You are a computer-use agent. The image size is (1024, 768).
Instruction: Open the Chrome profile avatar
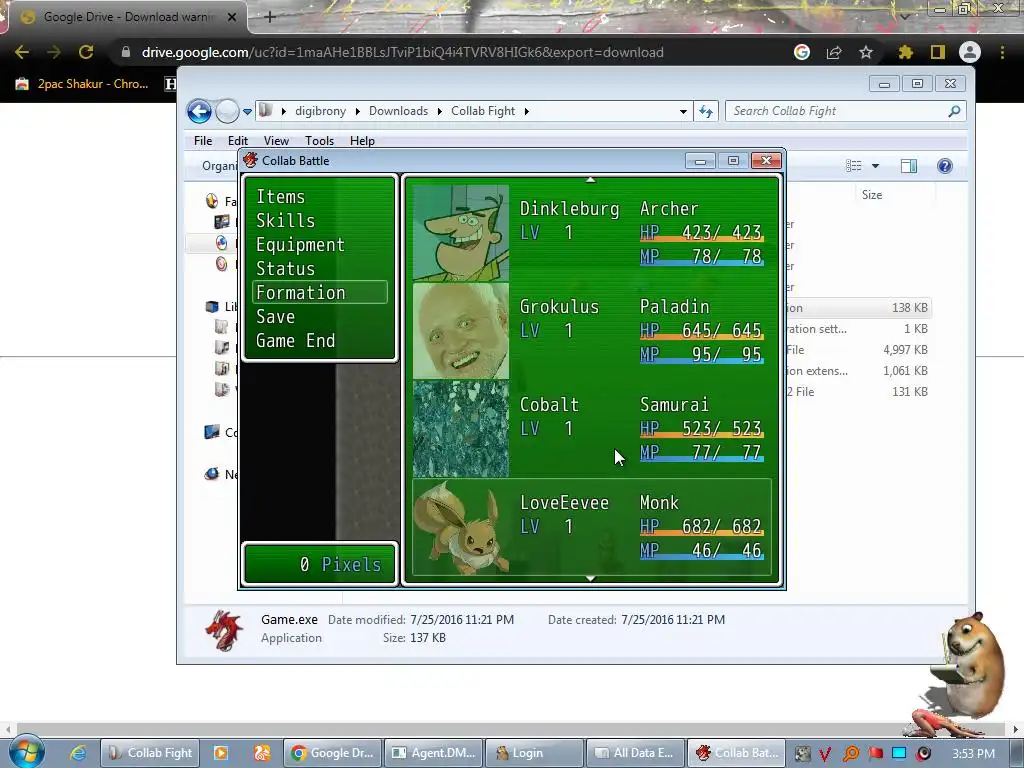[970, 52]
